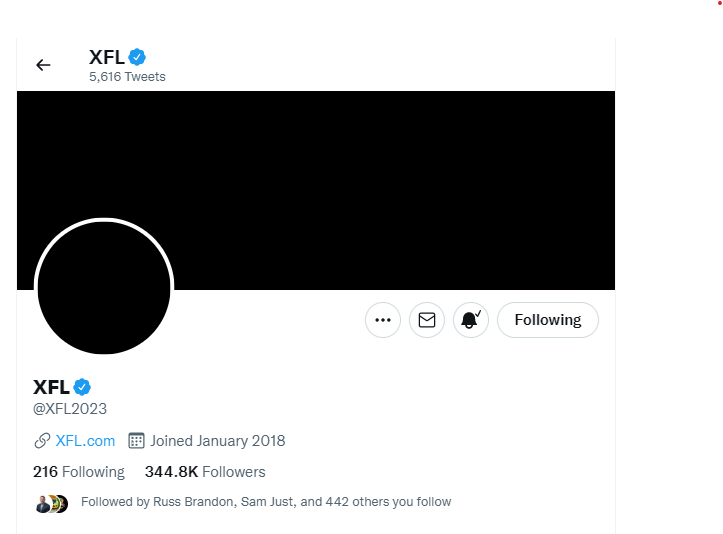Click the mutual followers' small avatars
The width and height of the screenshot is (723, 534).
[x=51, y=503]
